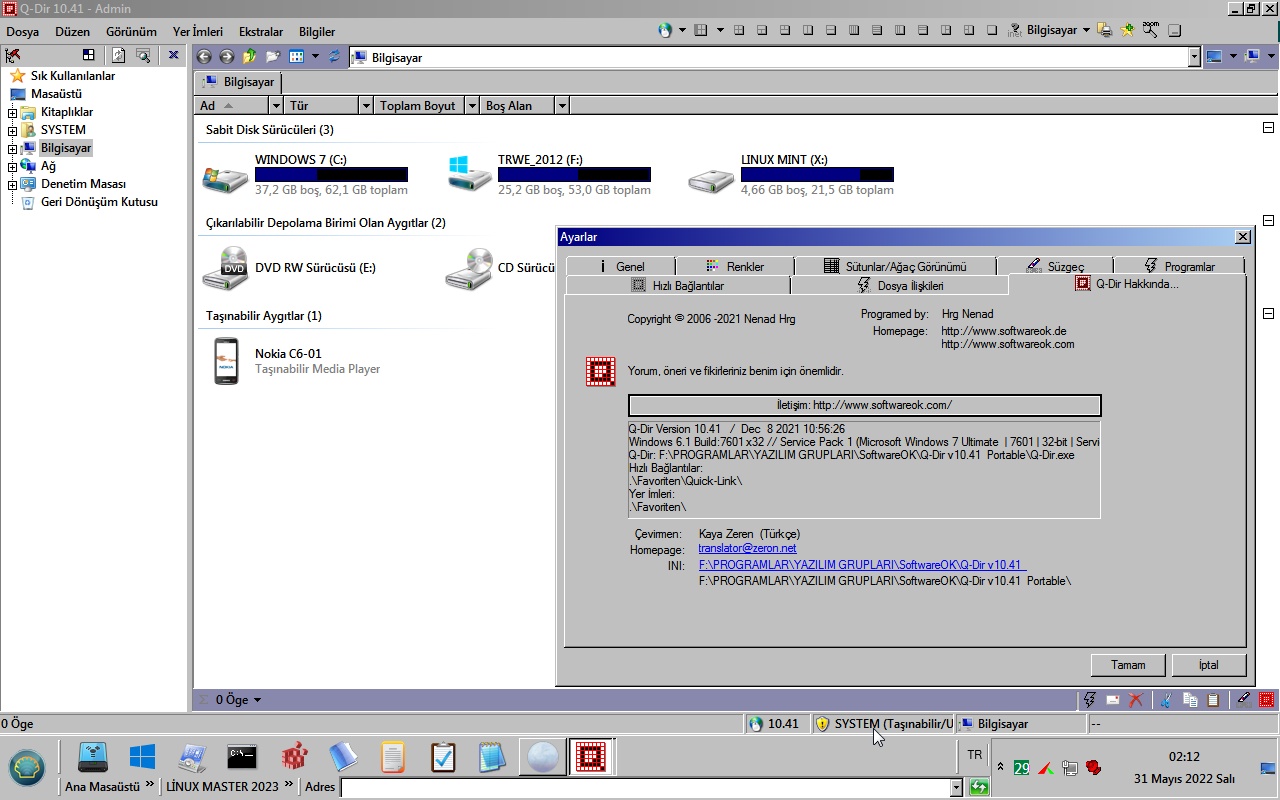The width and height of the screenshot is (1280, 800).
Task: Expand the Denetim Masası tree node
Action: [x=12, y=184]
